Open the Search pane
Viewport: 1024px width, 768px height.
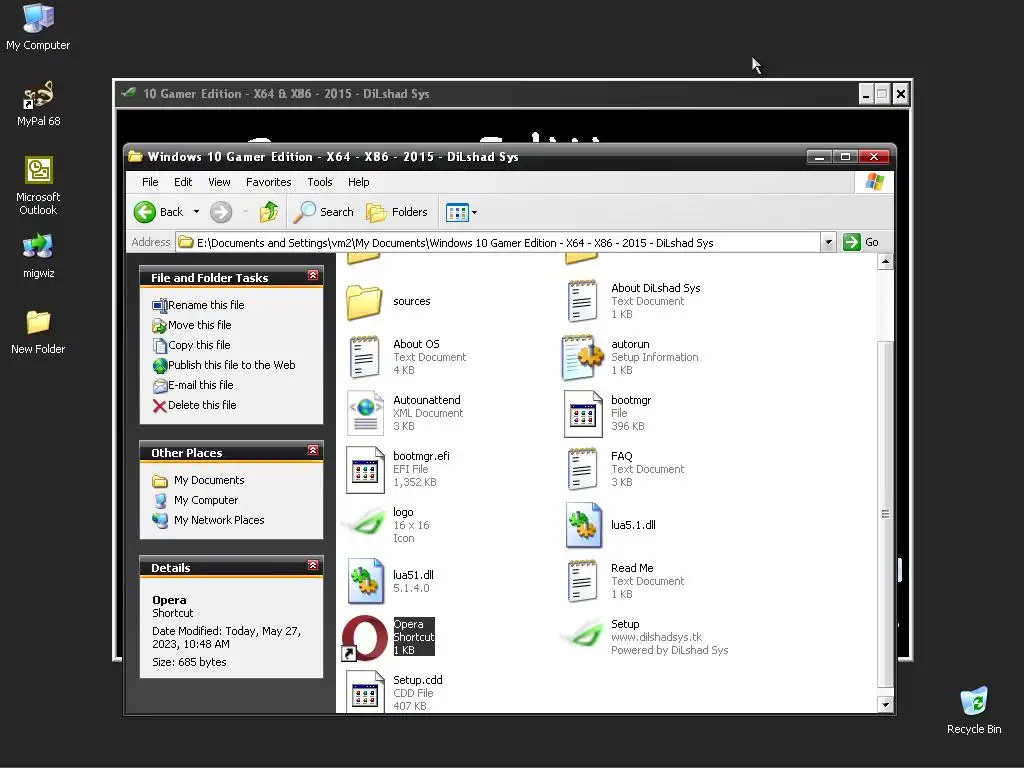coord(323,212)
